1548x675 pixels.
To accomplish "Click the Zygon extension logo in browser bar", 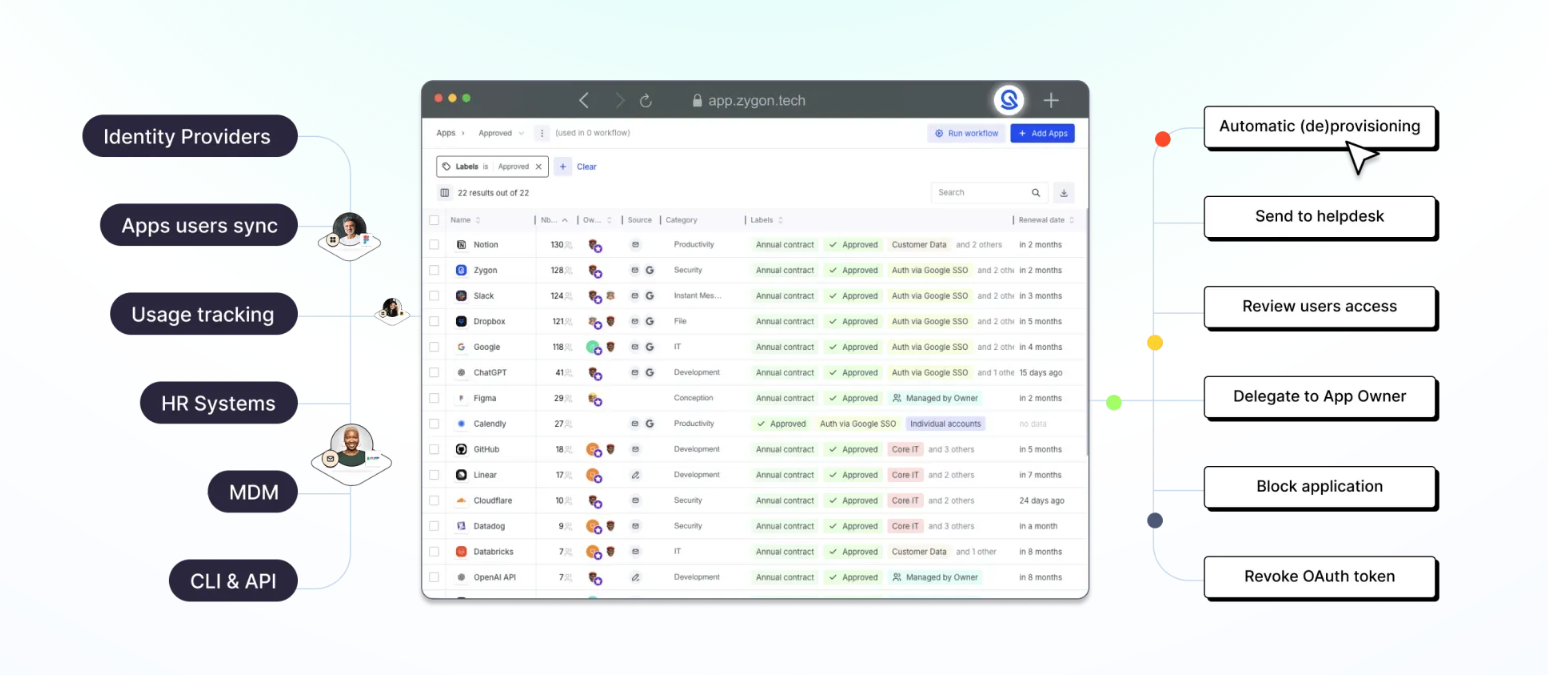I will pyautogui.click(x=1009, y=100).
